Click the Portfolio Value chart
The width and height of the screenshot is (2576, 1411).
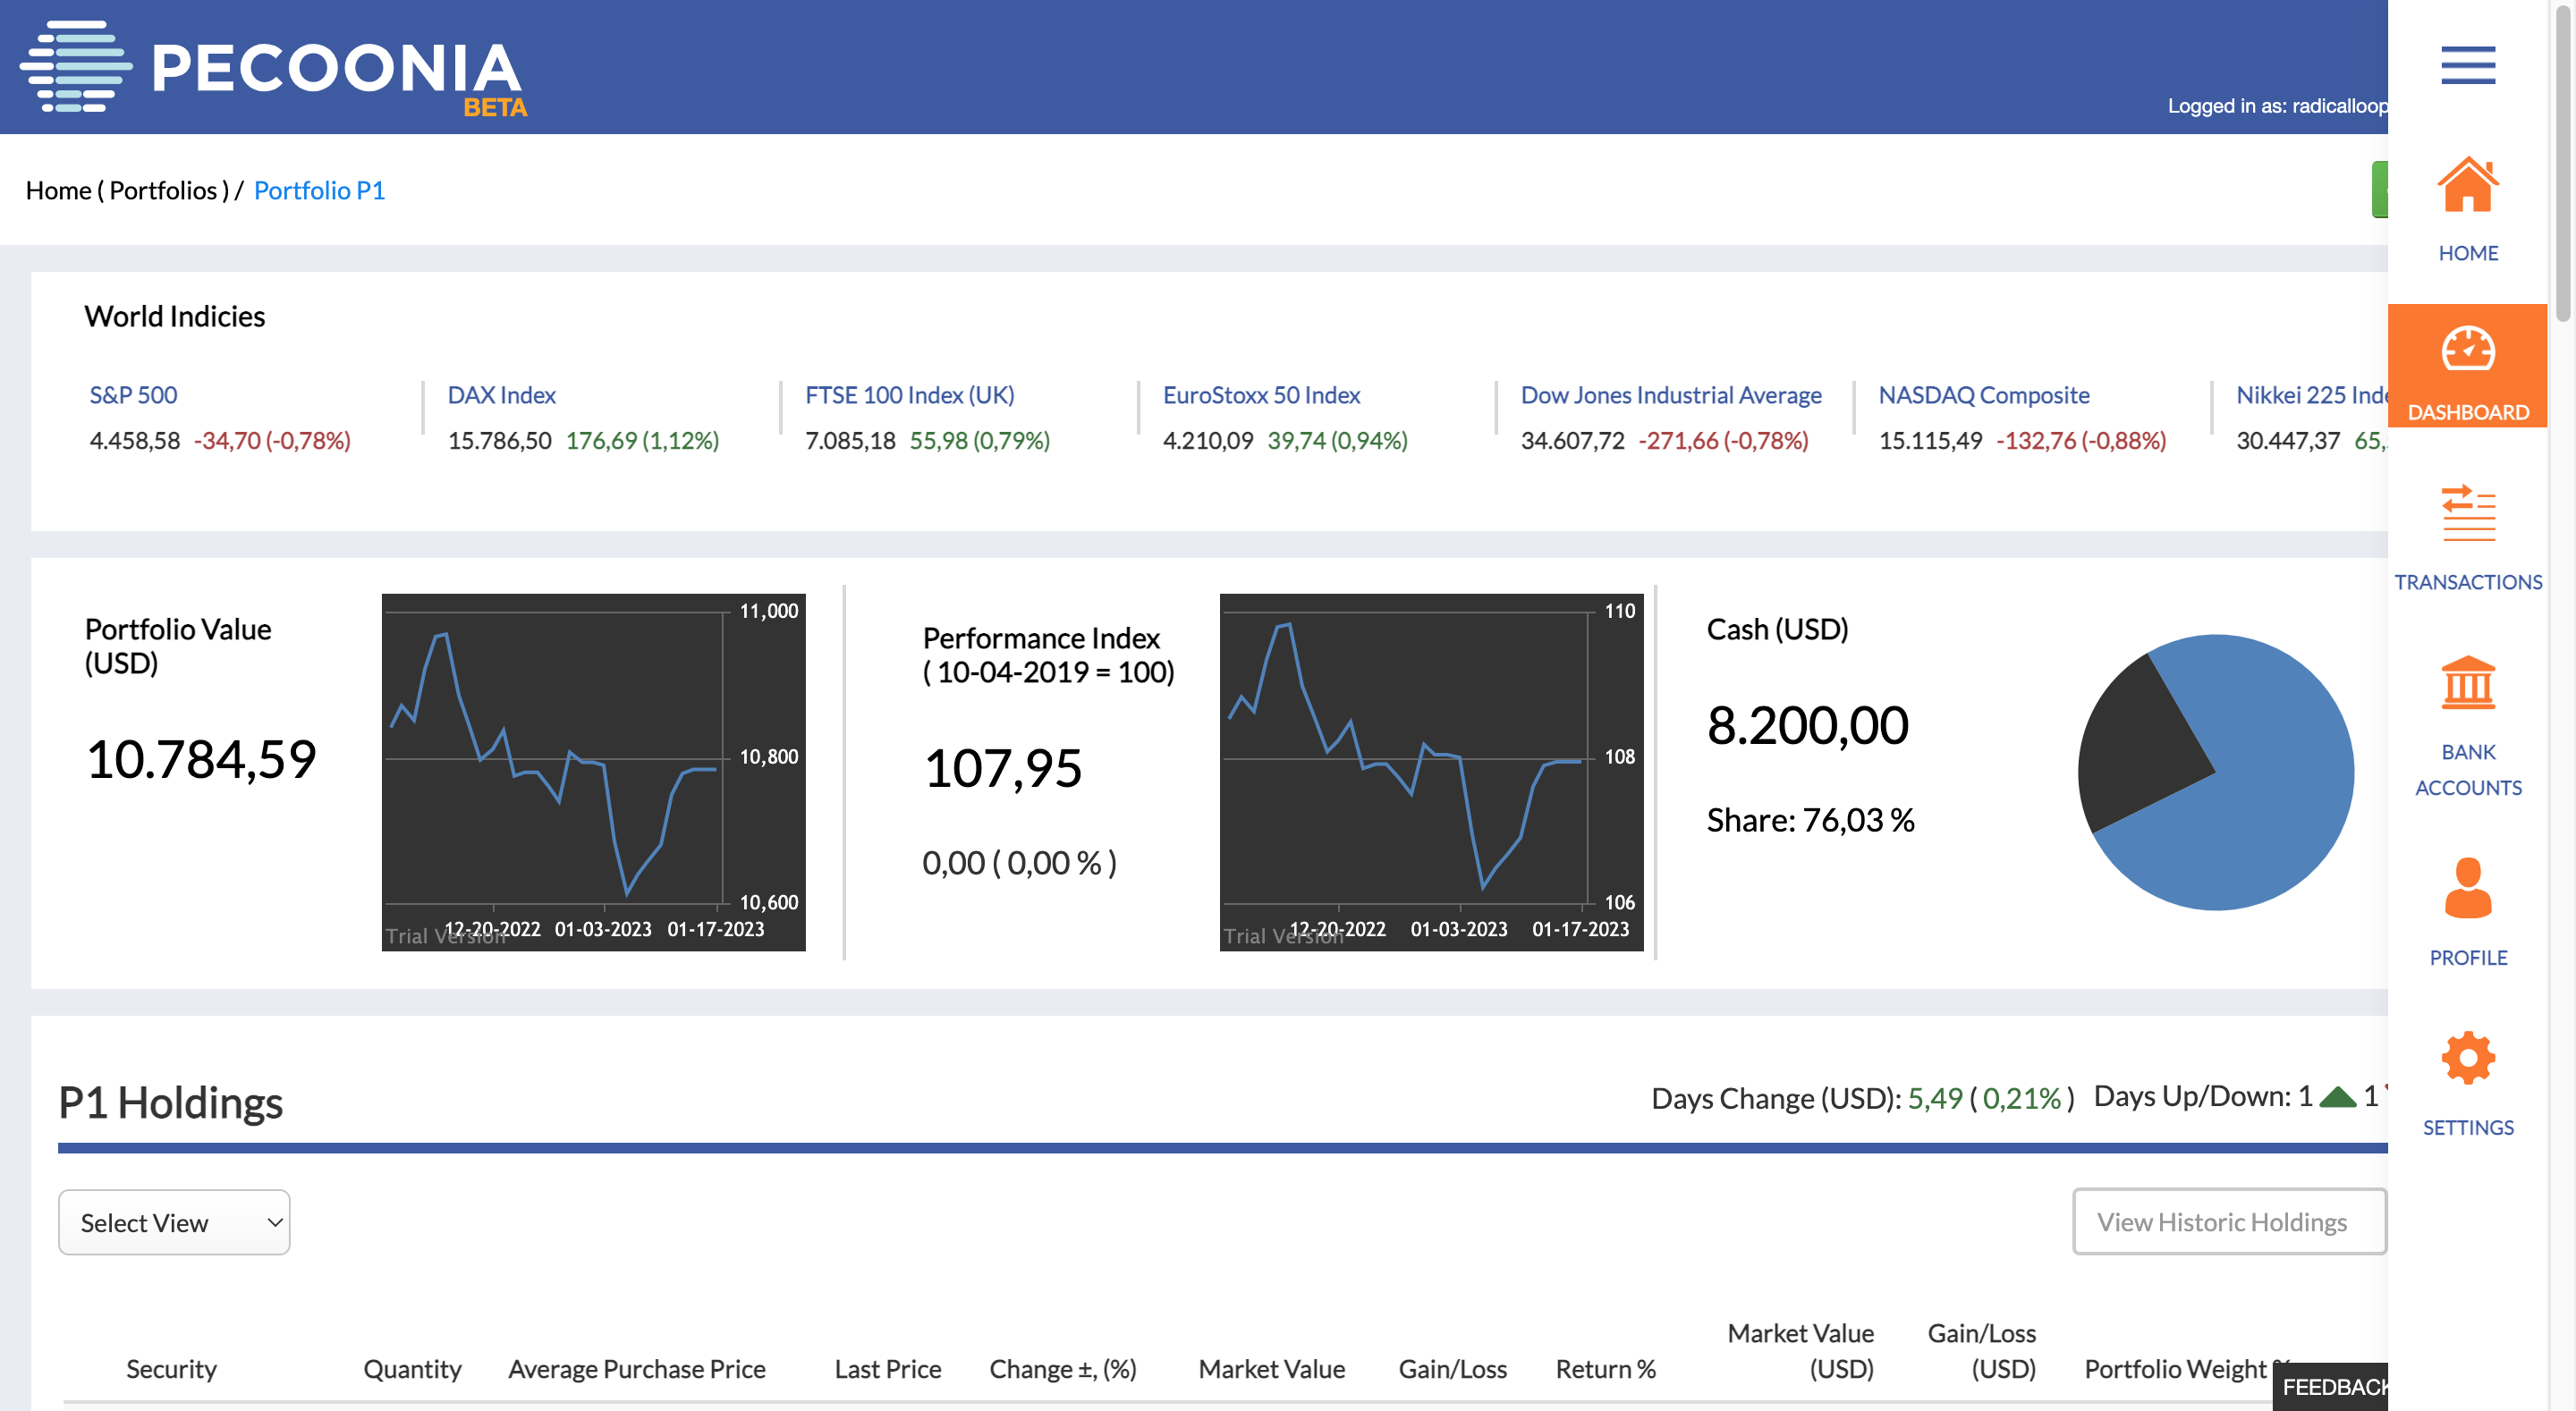(593, 771)
